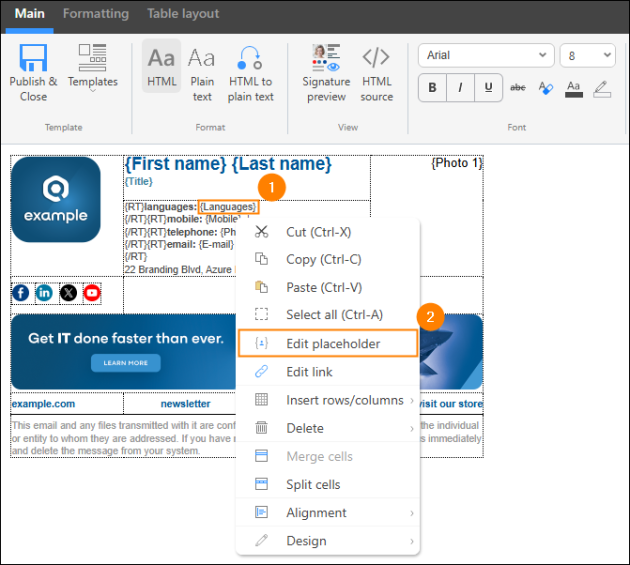Convert HTML to plain text

coord(250,73)
